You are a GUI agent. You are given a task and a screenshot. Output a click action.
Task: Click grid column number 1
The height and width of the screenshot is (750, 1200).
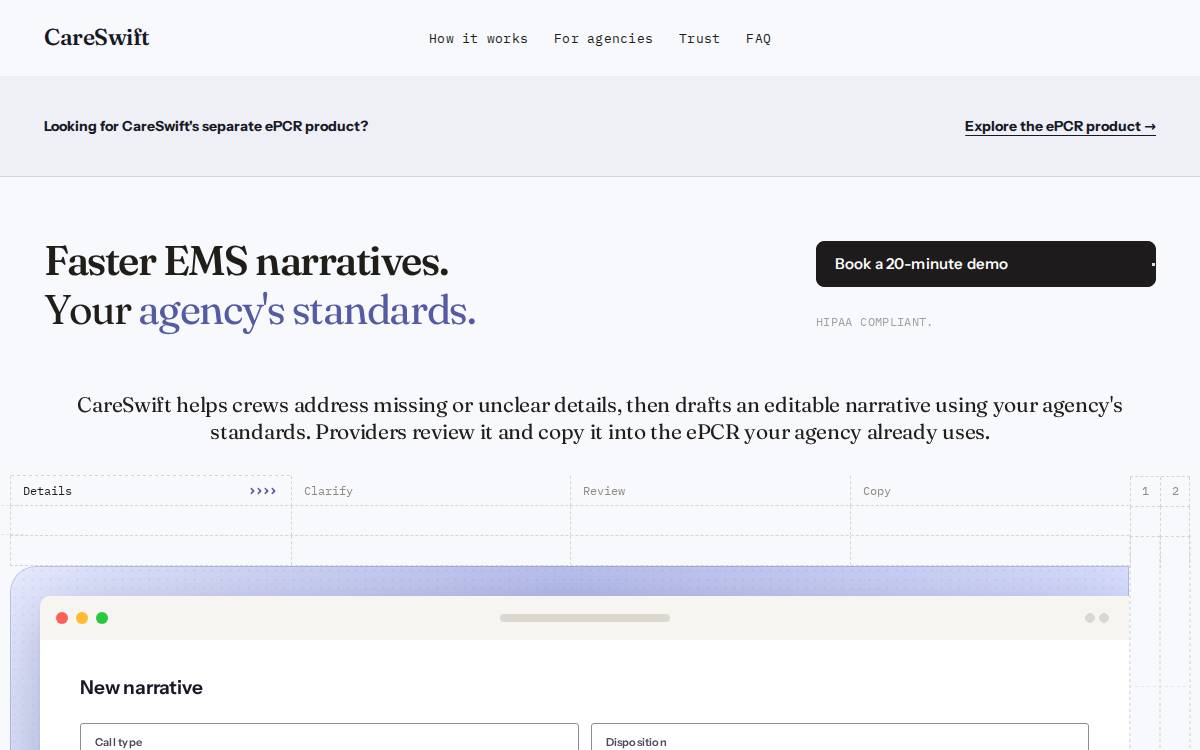pos(1145,491)
